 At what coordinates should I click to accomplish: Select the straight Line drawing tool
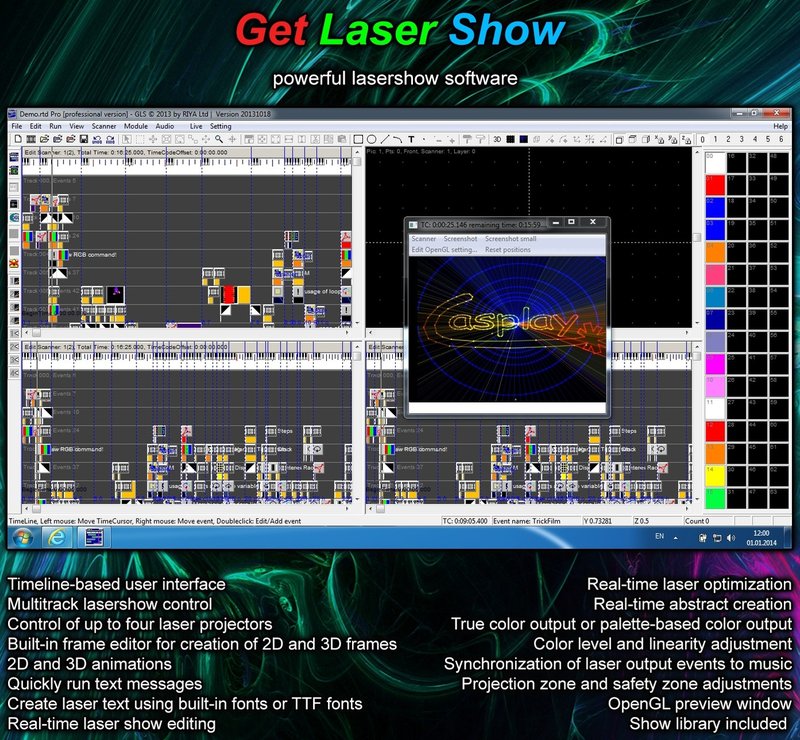pyautogui.click(x=385, y=139)
